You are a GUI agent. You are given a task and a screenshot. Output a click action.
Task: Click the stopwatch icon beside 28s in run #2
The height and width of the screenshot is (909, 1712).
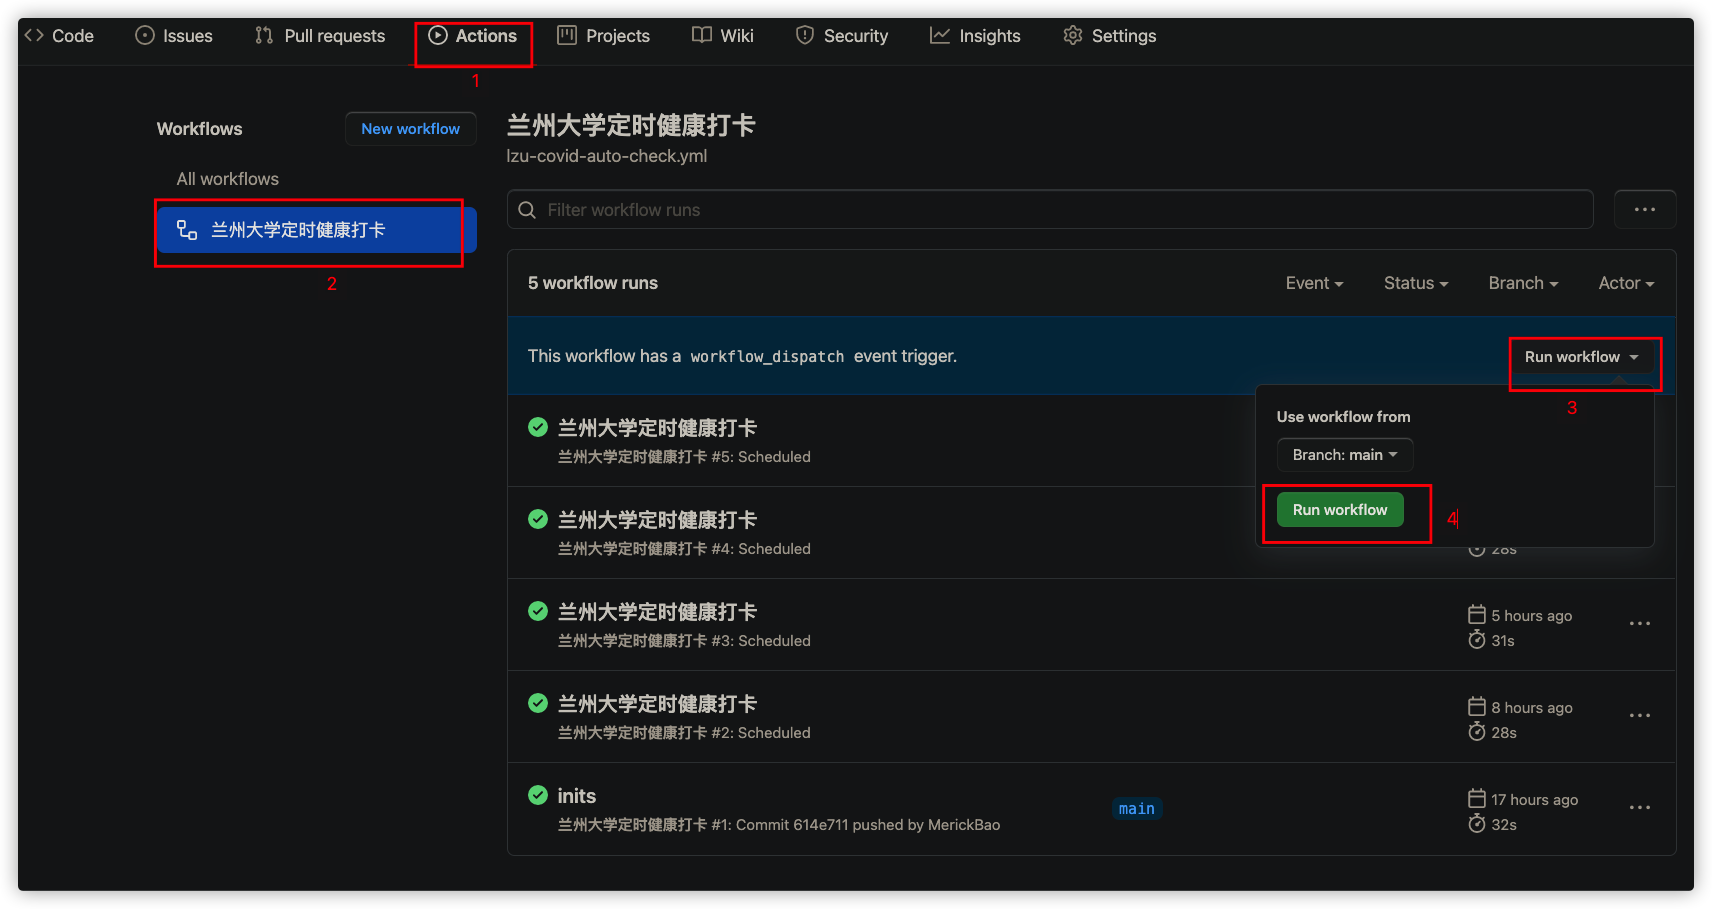pos(1477,731)
